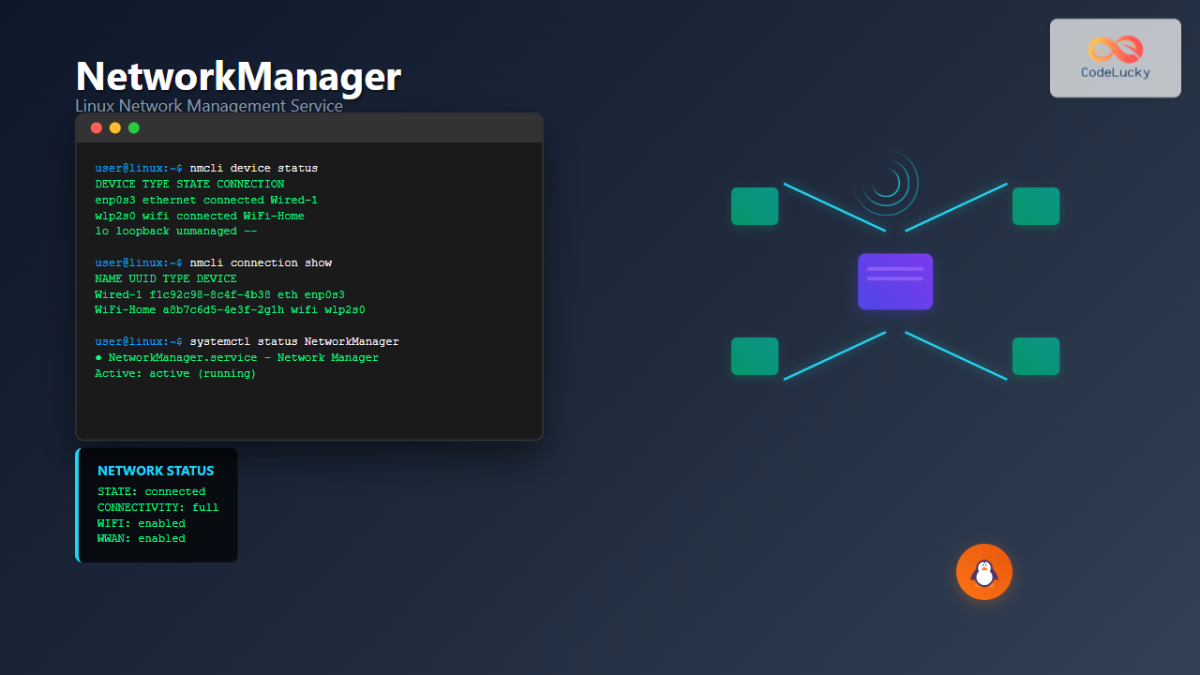The width and height of the screenshot is (1200, 675).
Task: Click the Tux penguin Linux icon
Action: 984,572
